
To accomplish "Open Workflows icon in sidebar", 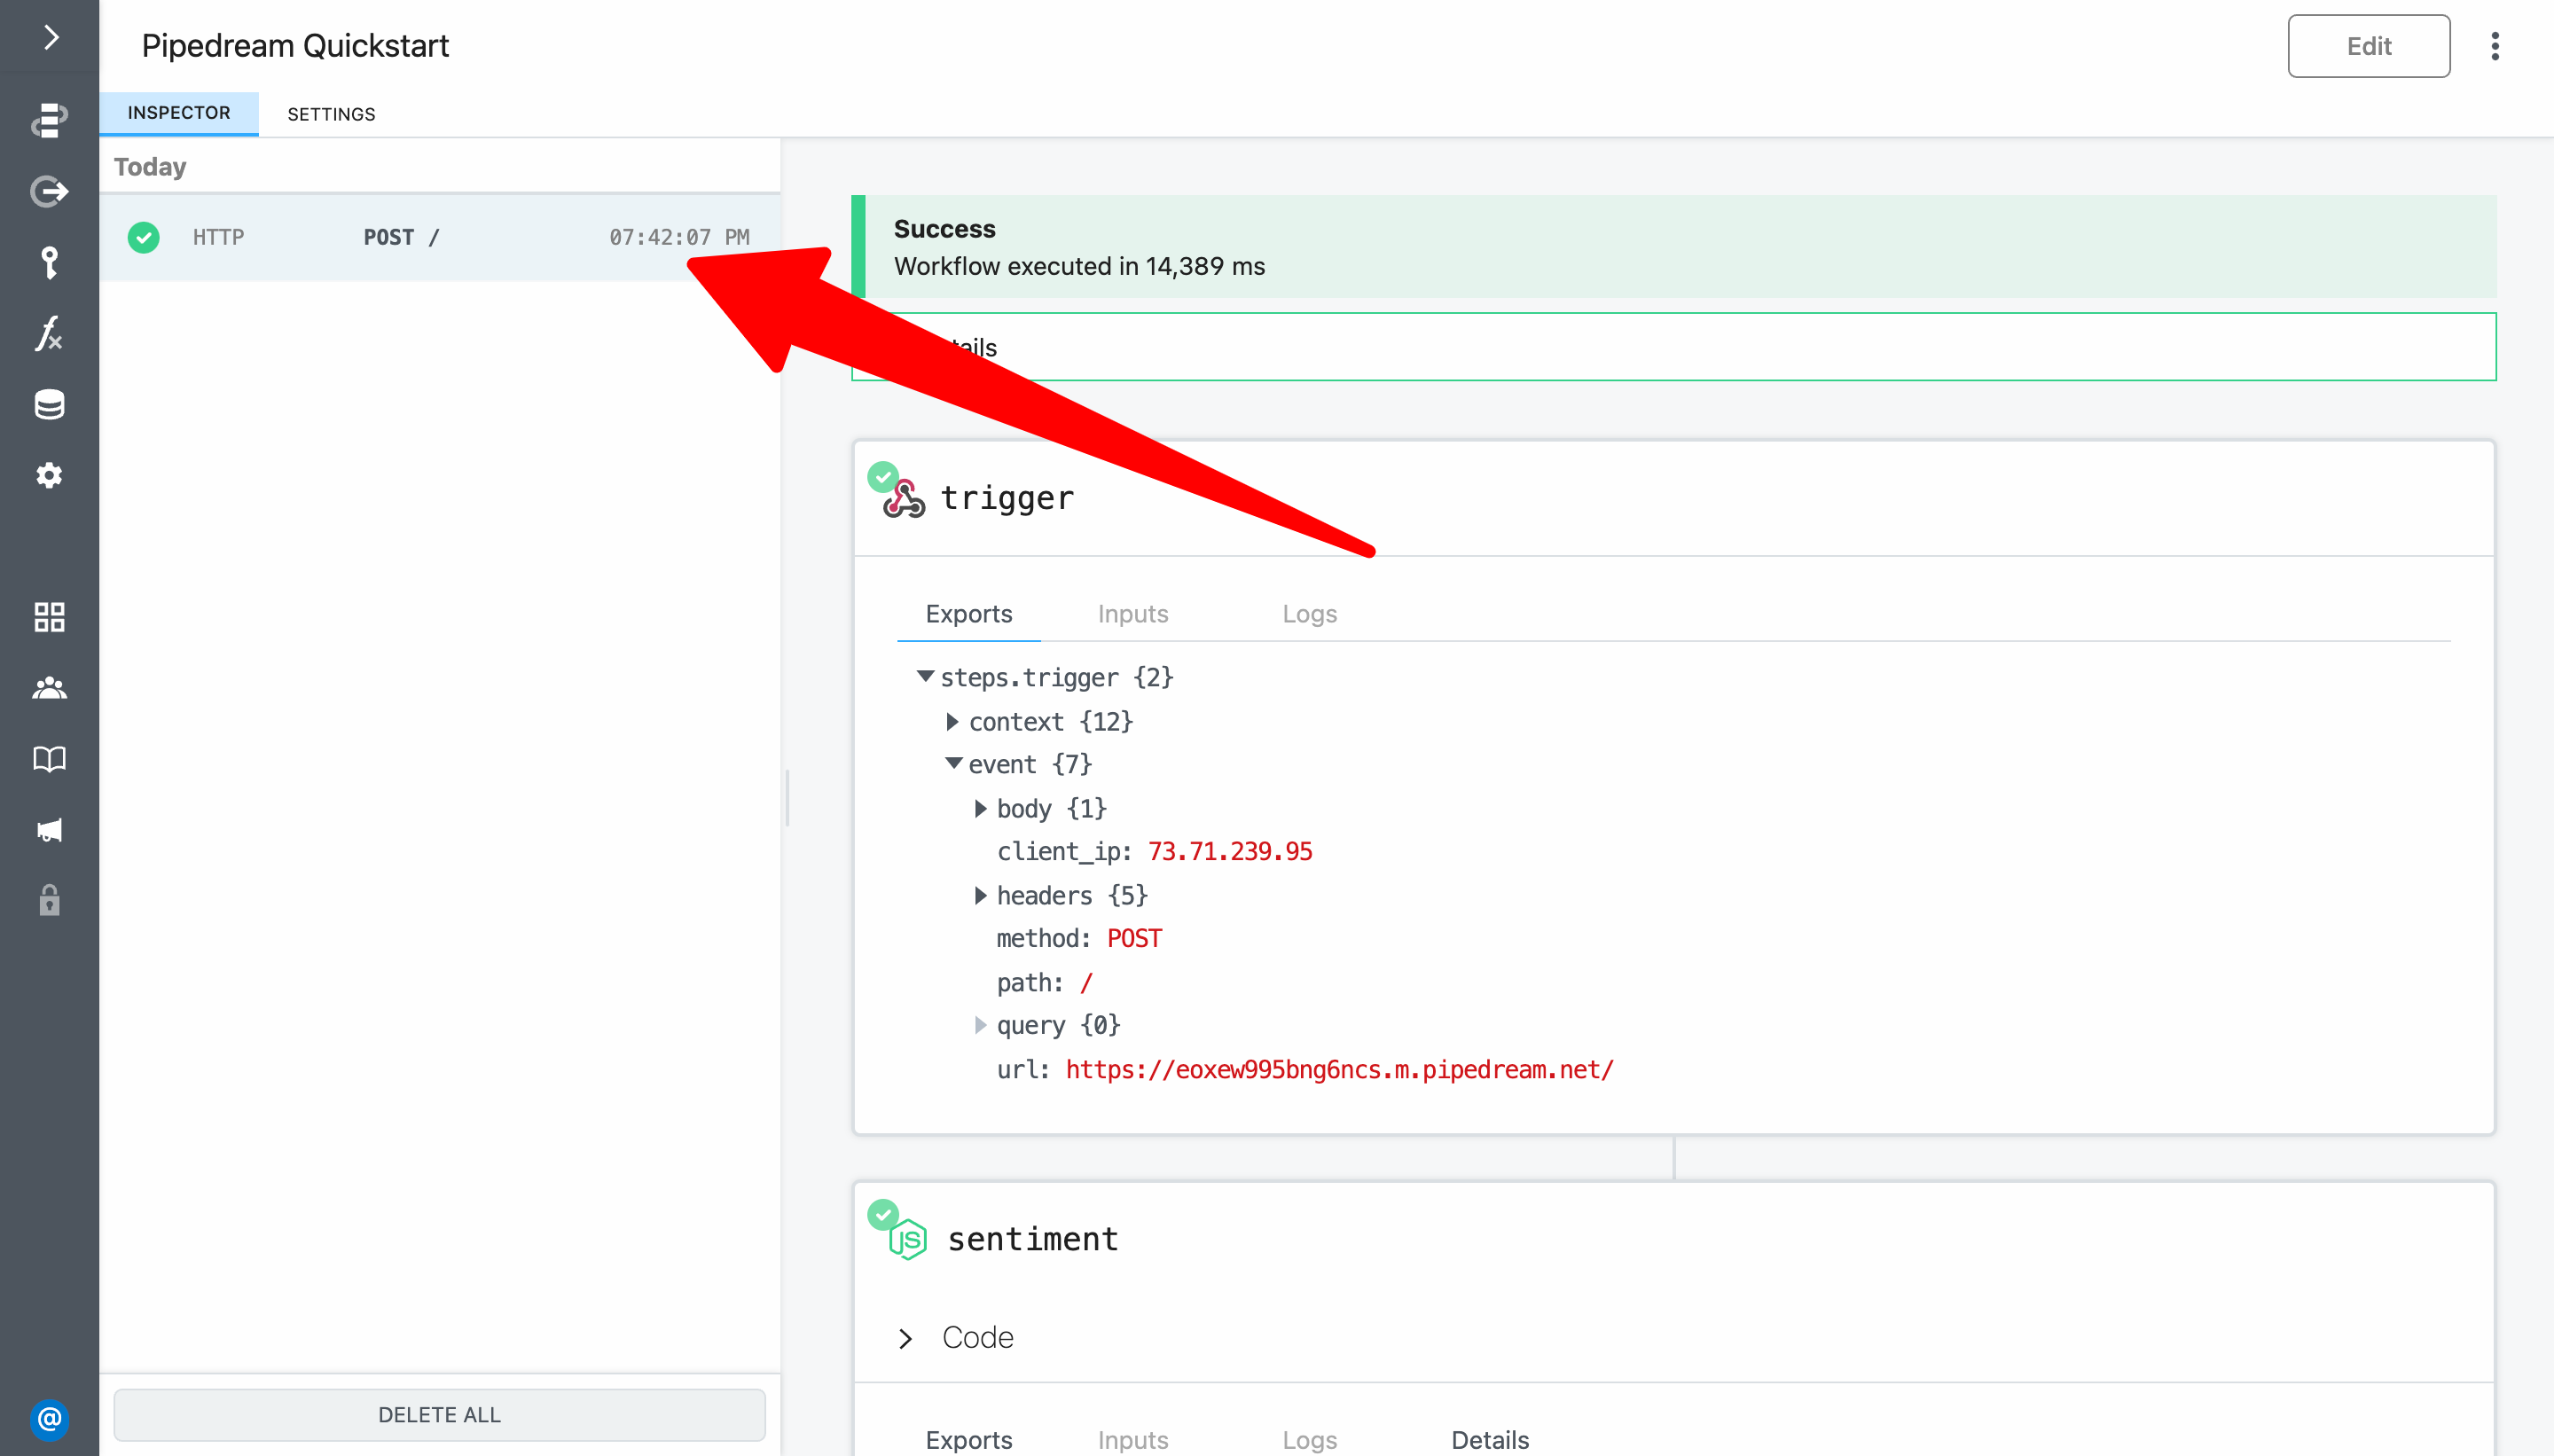I will coord(49,120).
